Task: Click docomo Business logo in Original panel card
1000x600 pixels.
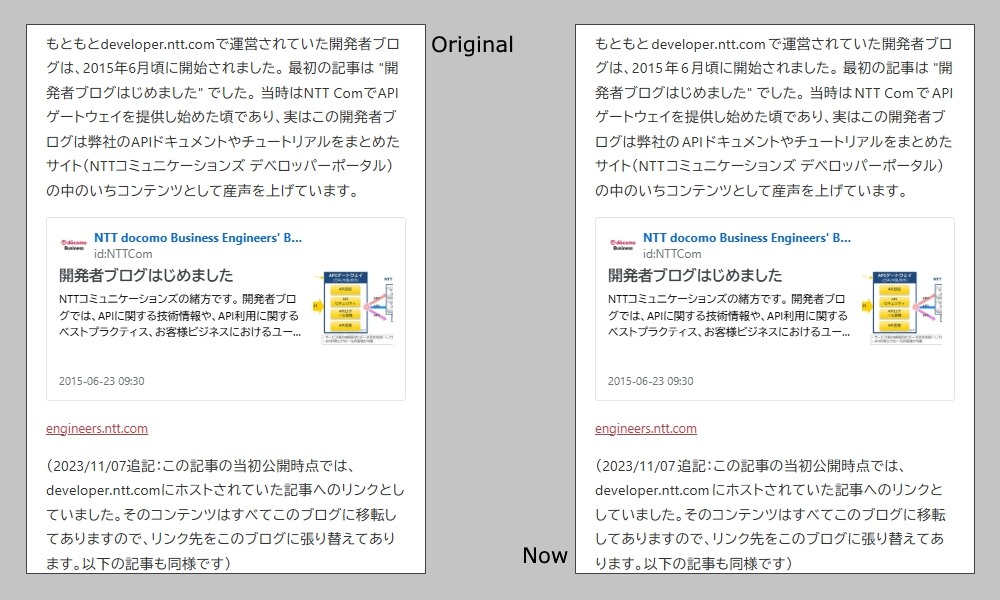Action: coord(73,245)
